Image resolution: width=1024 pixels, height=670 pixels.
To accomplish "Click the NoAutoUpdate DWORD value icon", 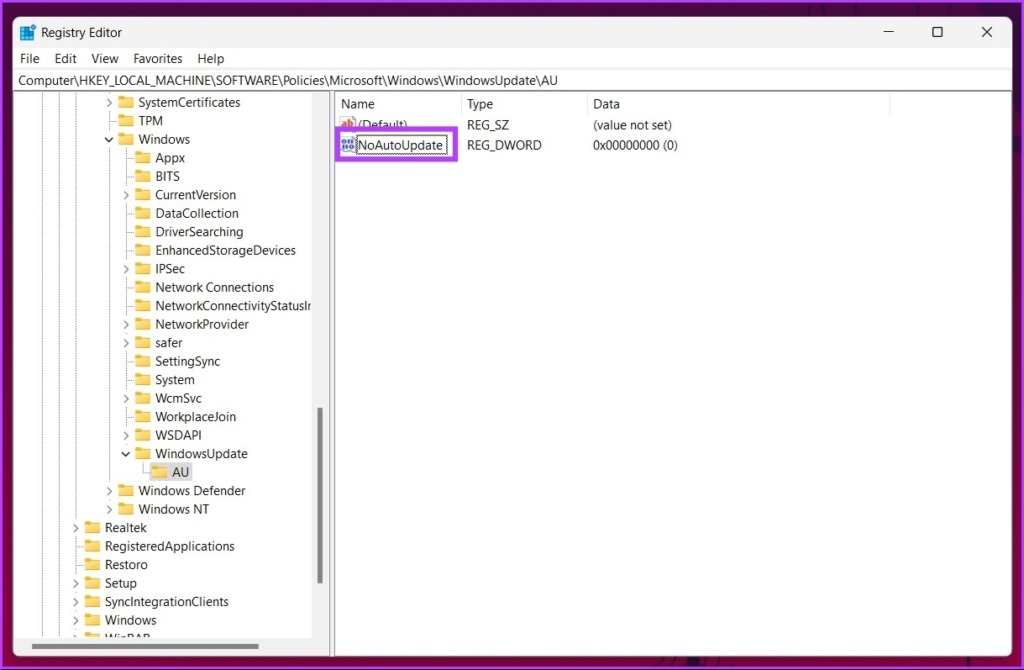I will tap(347, 146).
